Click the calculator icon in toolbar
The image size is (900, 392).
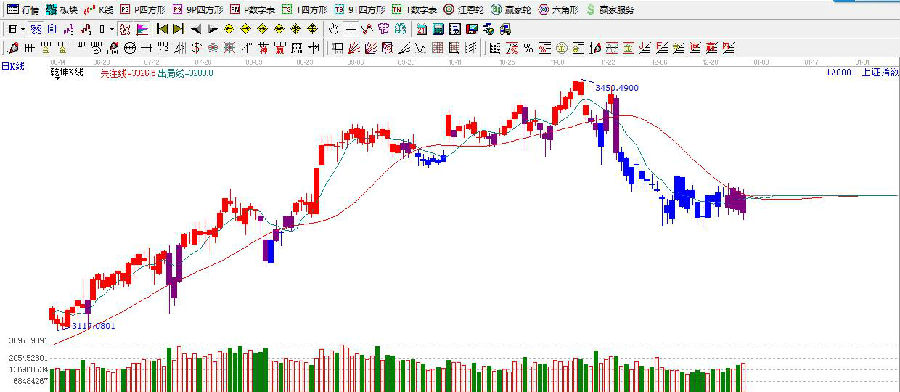(438, 29)
